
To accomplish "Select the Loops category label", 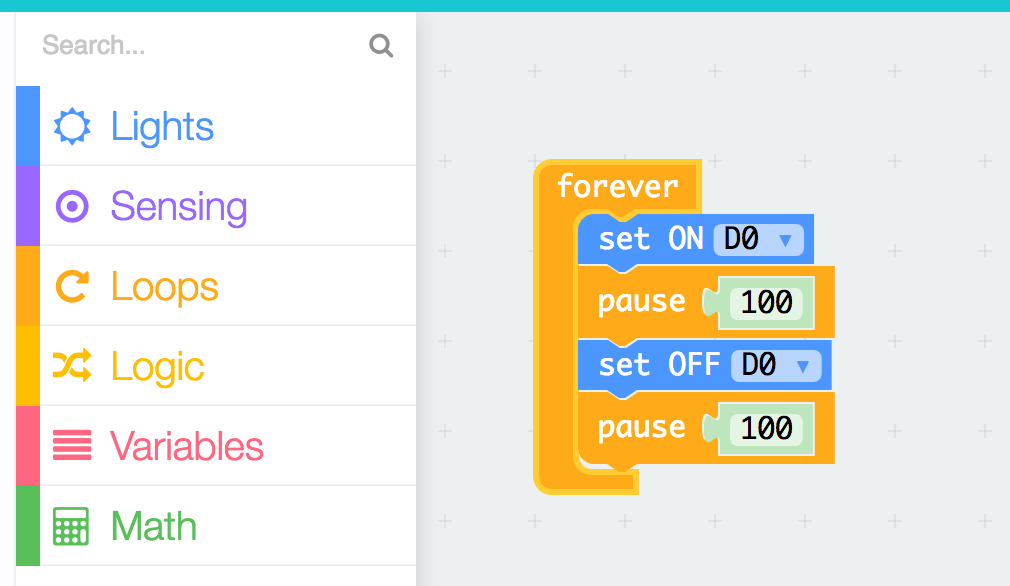I will (x=164, y=287).
